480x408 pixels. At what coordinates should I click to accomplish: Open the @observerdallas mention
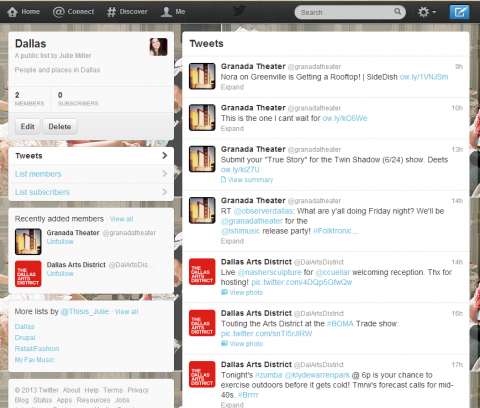coord(263,211)
